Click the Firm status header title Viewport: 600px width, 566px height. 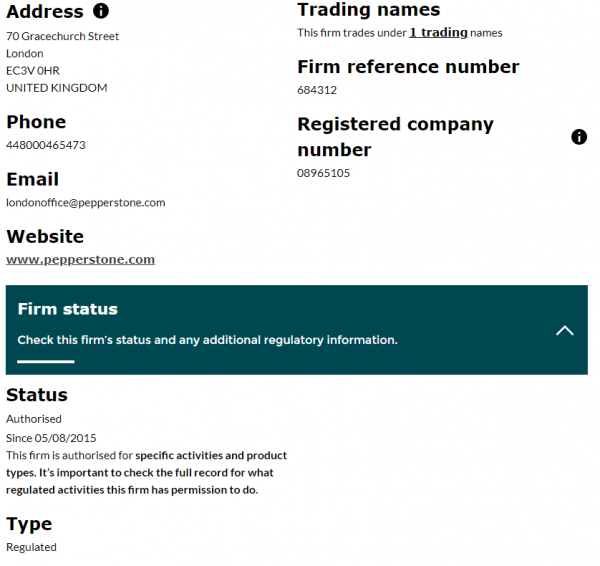click(x=68, y=309)
